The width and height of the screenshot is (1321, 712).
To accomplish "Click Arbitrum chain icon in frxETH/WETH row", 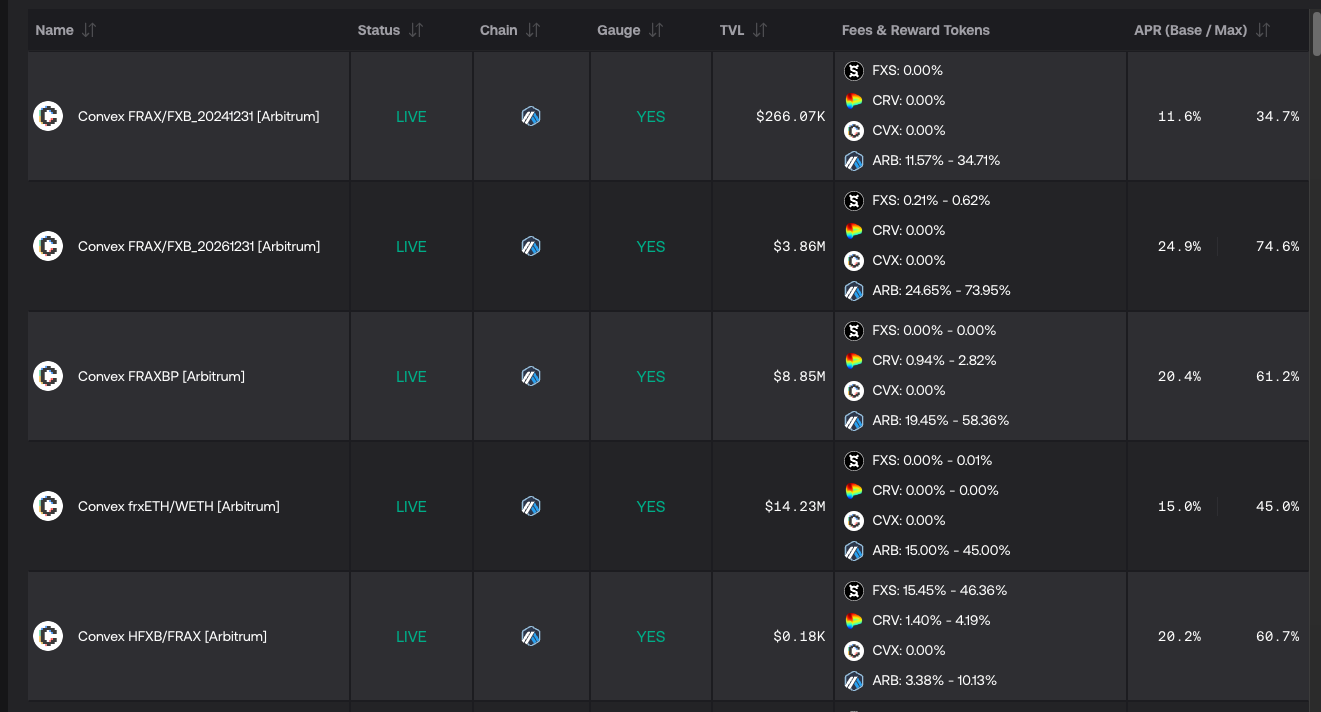I will tap(531, 506).
